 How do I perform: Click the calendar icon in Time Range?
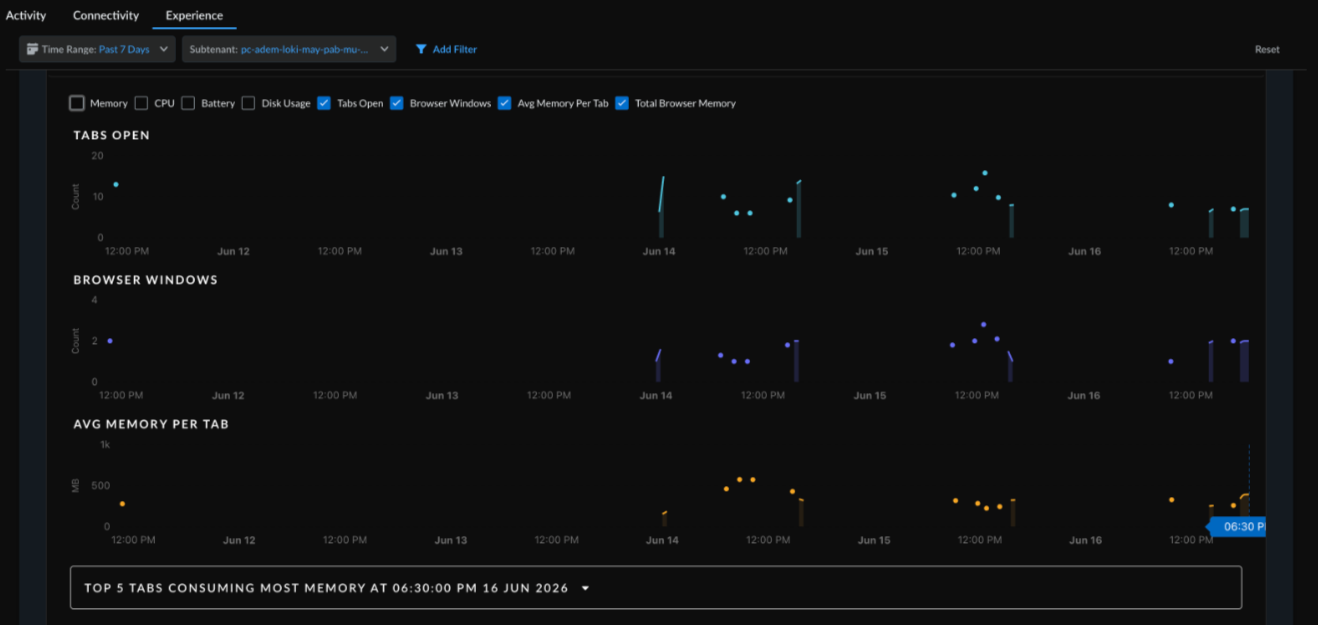pos(32,49)
